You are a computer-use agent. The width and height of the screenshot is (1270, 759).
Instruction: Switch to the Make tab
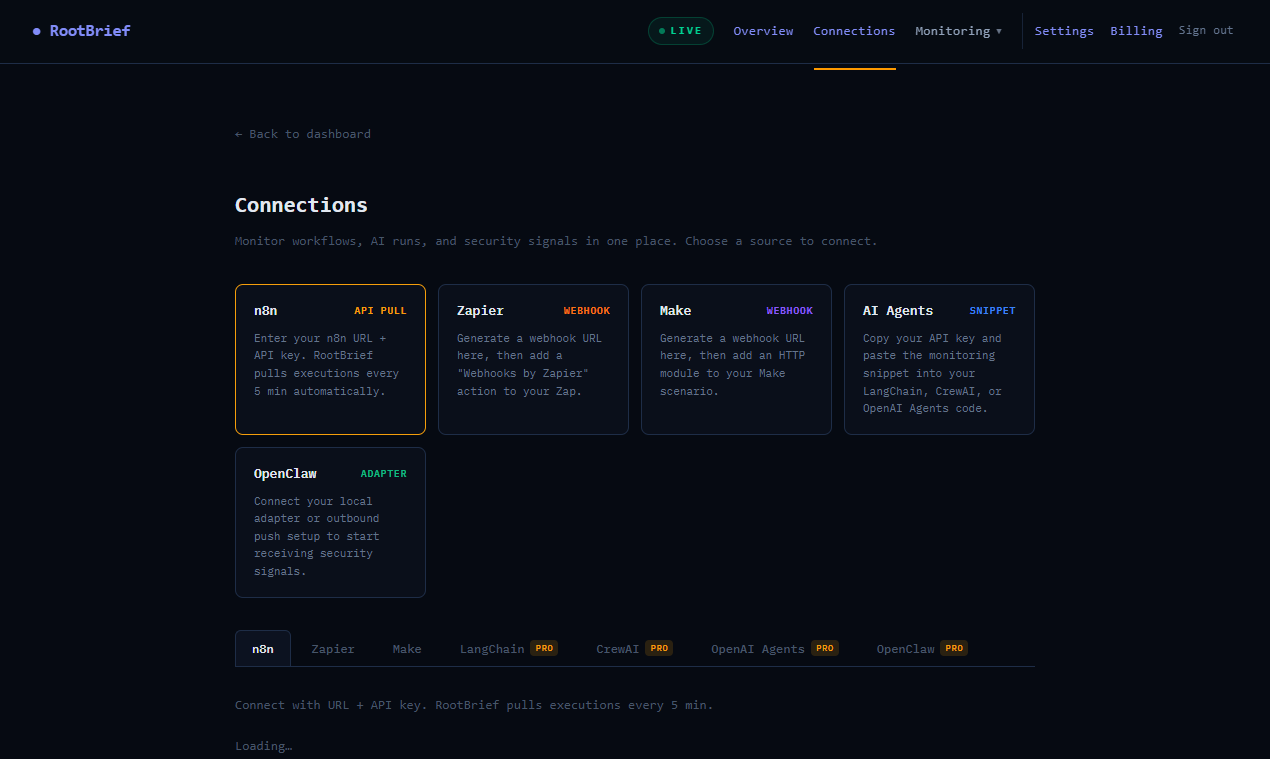point(407,649)
